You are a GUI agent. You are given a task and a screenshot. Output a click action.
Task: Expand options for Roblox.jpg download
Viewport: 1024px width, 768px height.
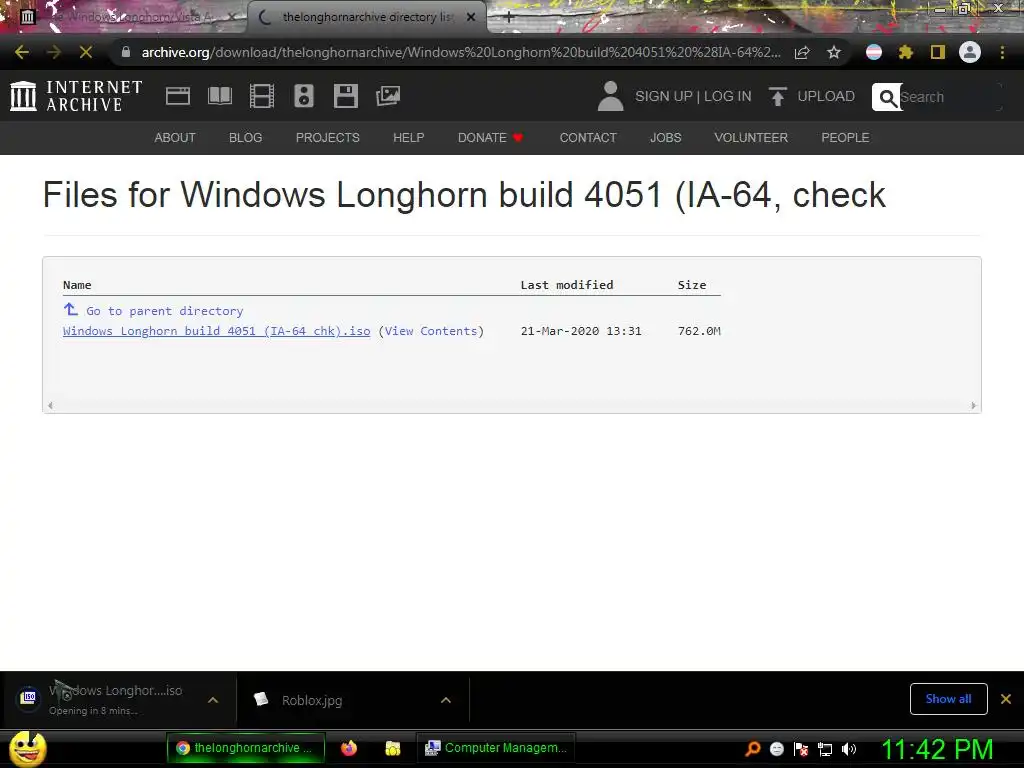pyautogui.click(x=446, y=700)
